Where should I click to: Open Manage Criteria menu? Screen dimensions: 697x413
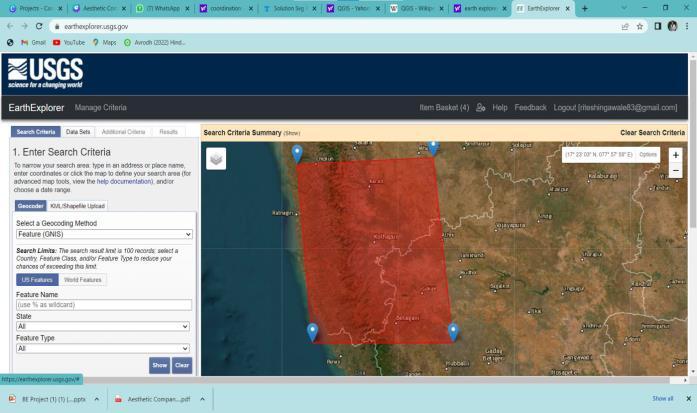click(x=100, y=108)
